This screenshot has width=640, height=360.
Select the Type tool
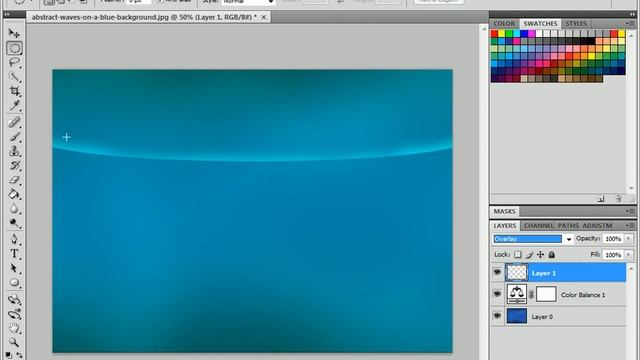point(14,253)
